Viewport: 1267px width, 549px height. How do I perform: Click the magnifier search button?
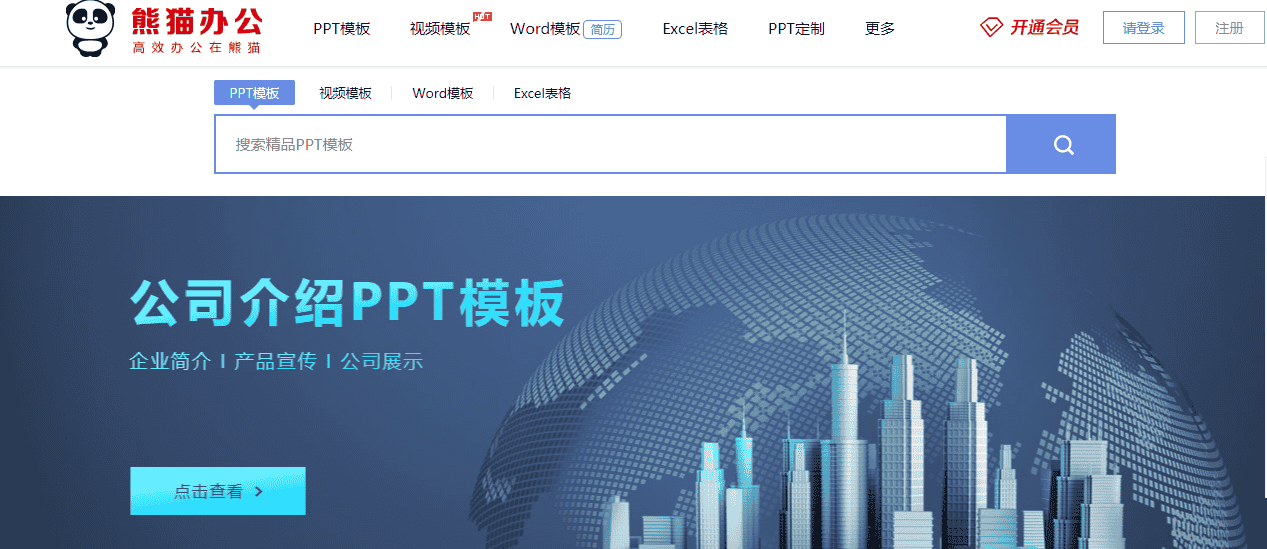(x=1061, y=145)
